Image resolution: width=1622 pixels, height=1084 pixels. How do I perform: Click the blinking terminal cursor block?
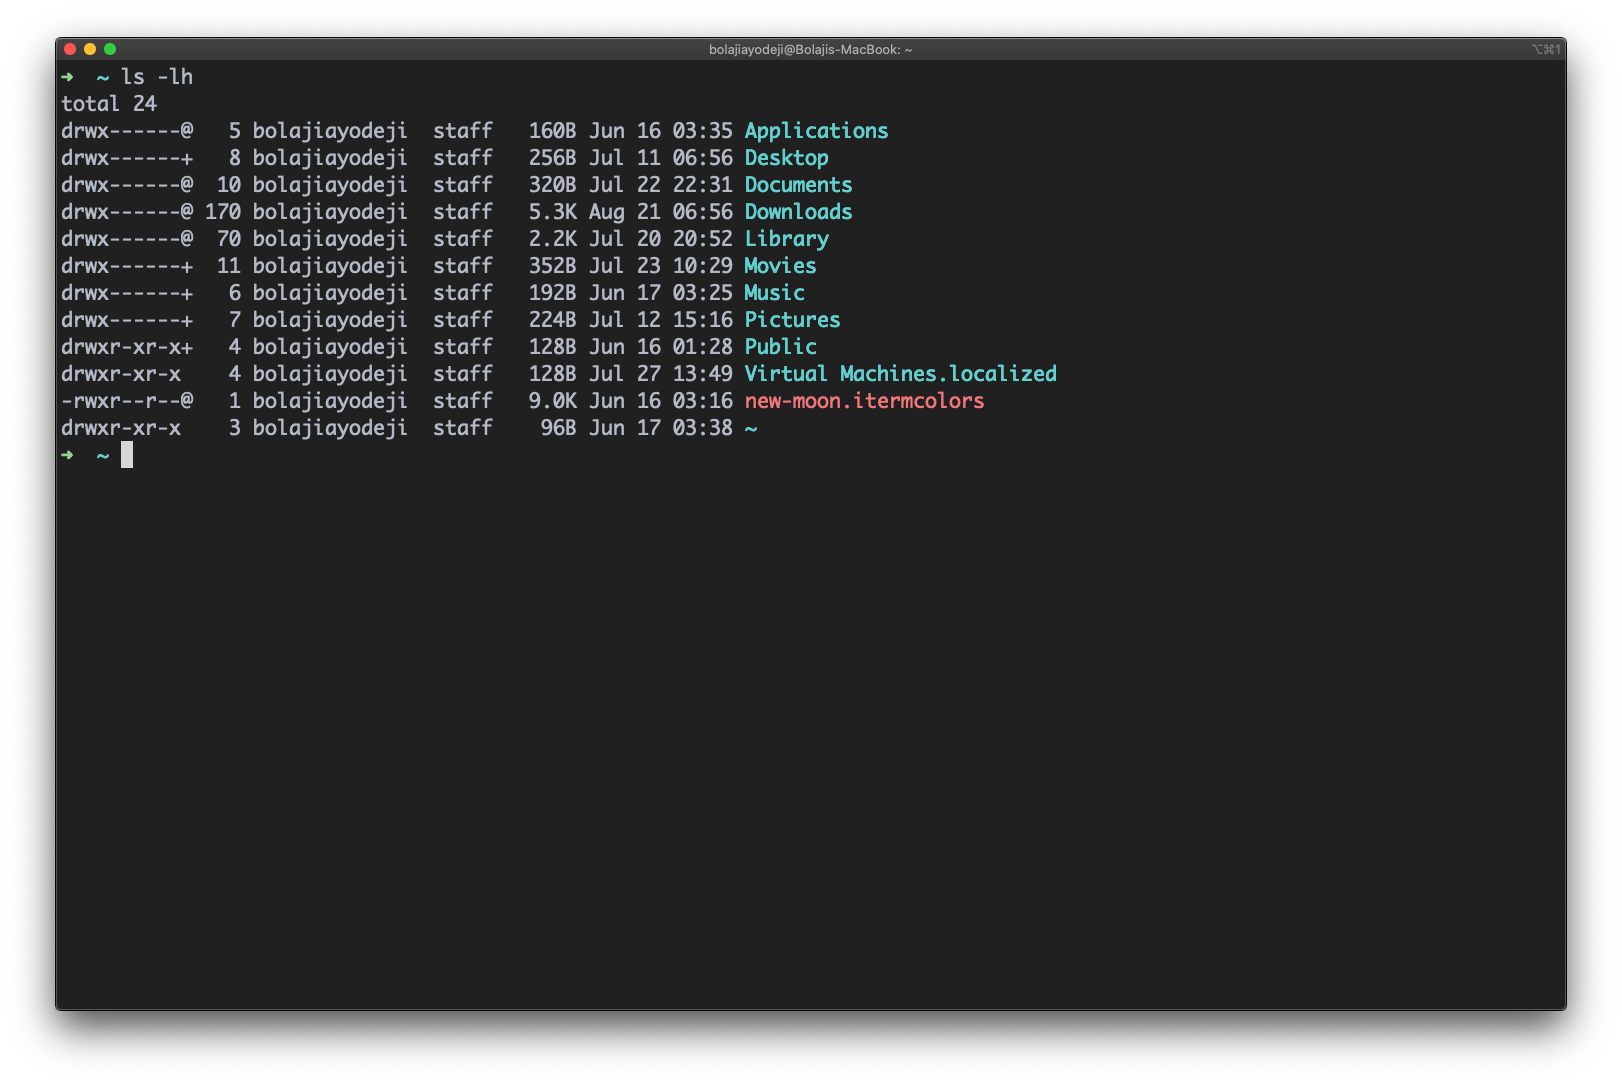(x=129, y=455)
